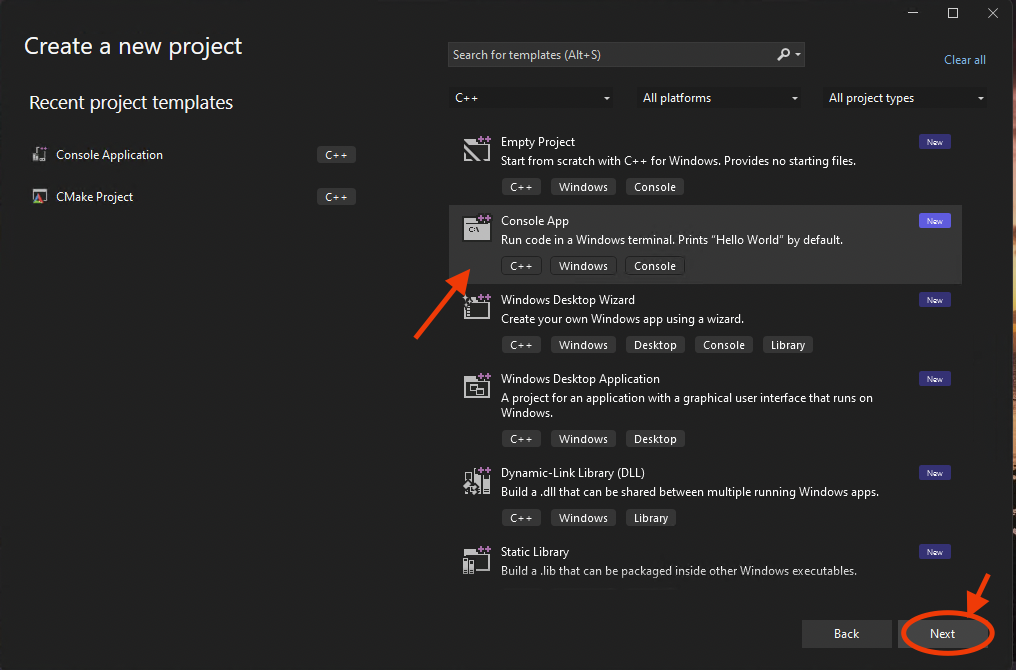This screenshot has height=670, width=1016.
Task: Click the recent Console Application icon
Action: 40,155
